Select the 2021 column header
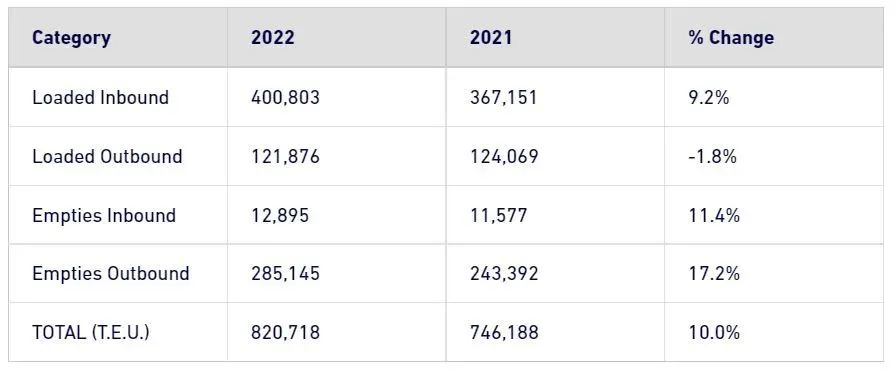Viewport: 895px width, 371px height. pyautogui.click(x=491, y=38)
